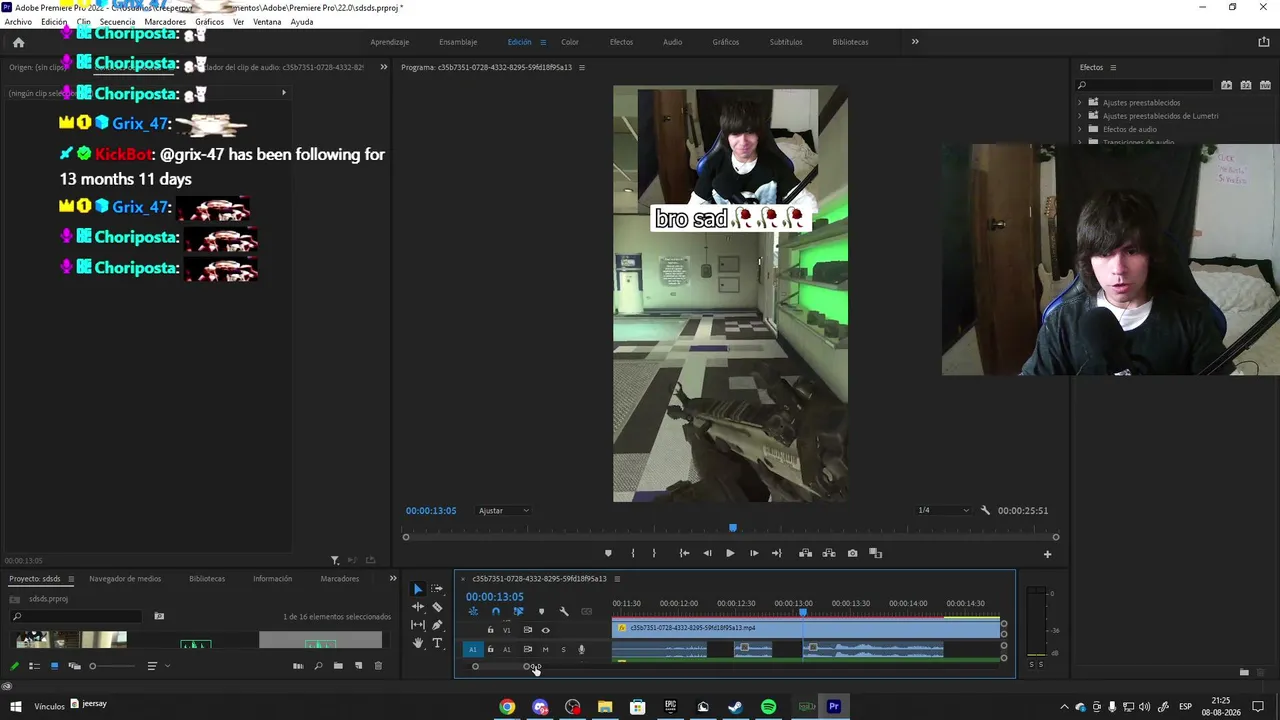
Task: Export frame with the camera icon
Action: [x=852, y=553]
